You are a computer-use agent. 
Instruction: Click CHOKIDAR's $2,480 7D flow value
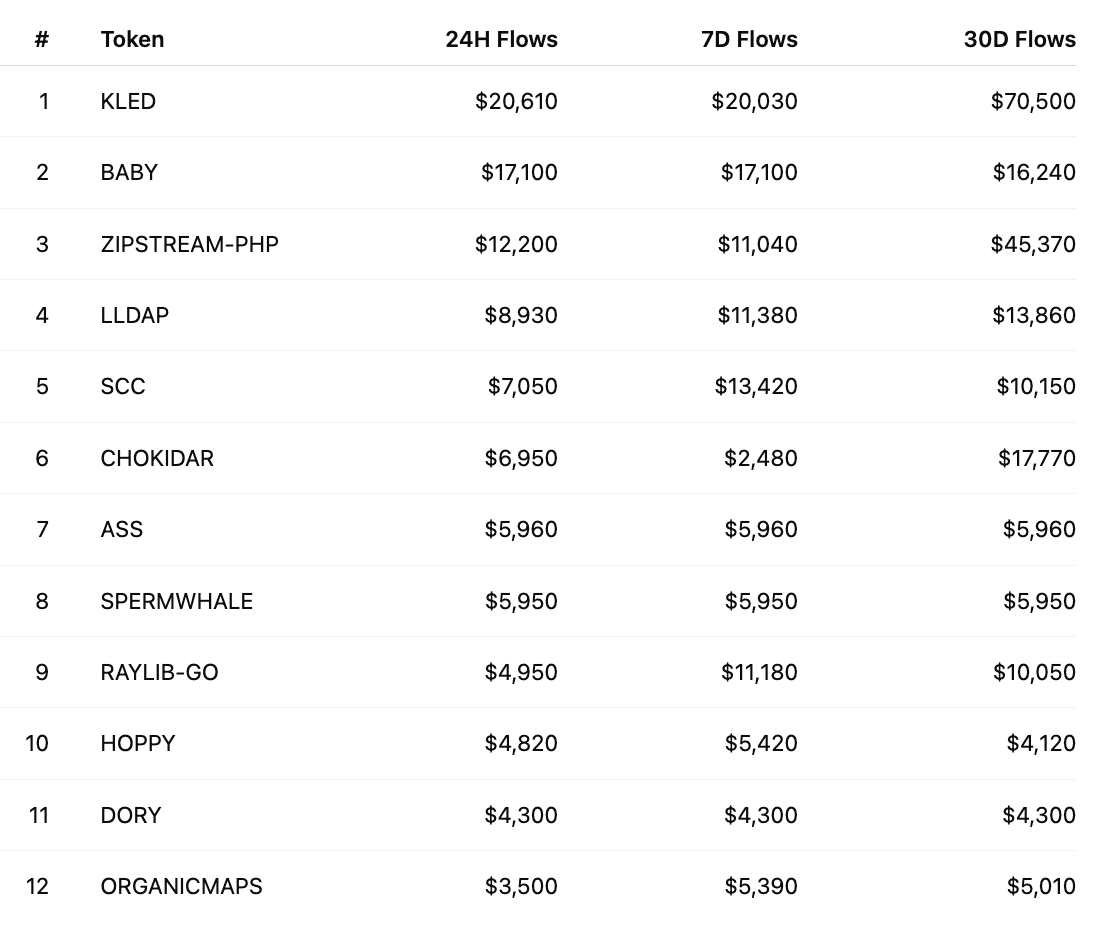point(761,458)
